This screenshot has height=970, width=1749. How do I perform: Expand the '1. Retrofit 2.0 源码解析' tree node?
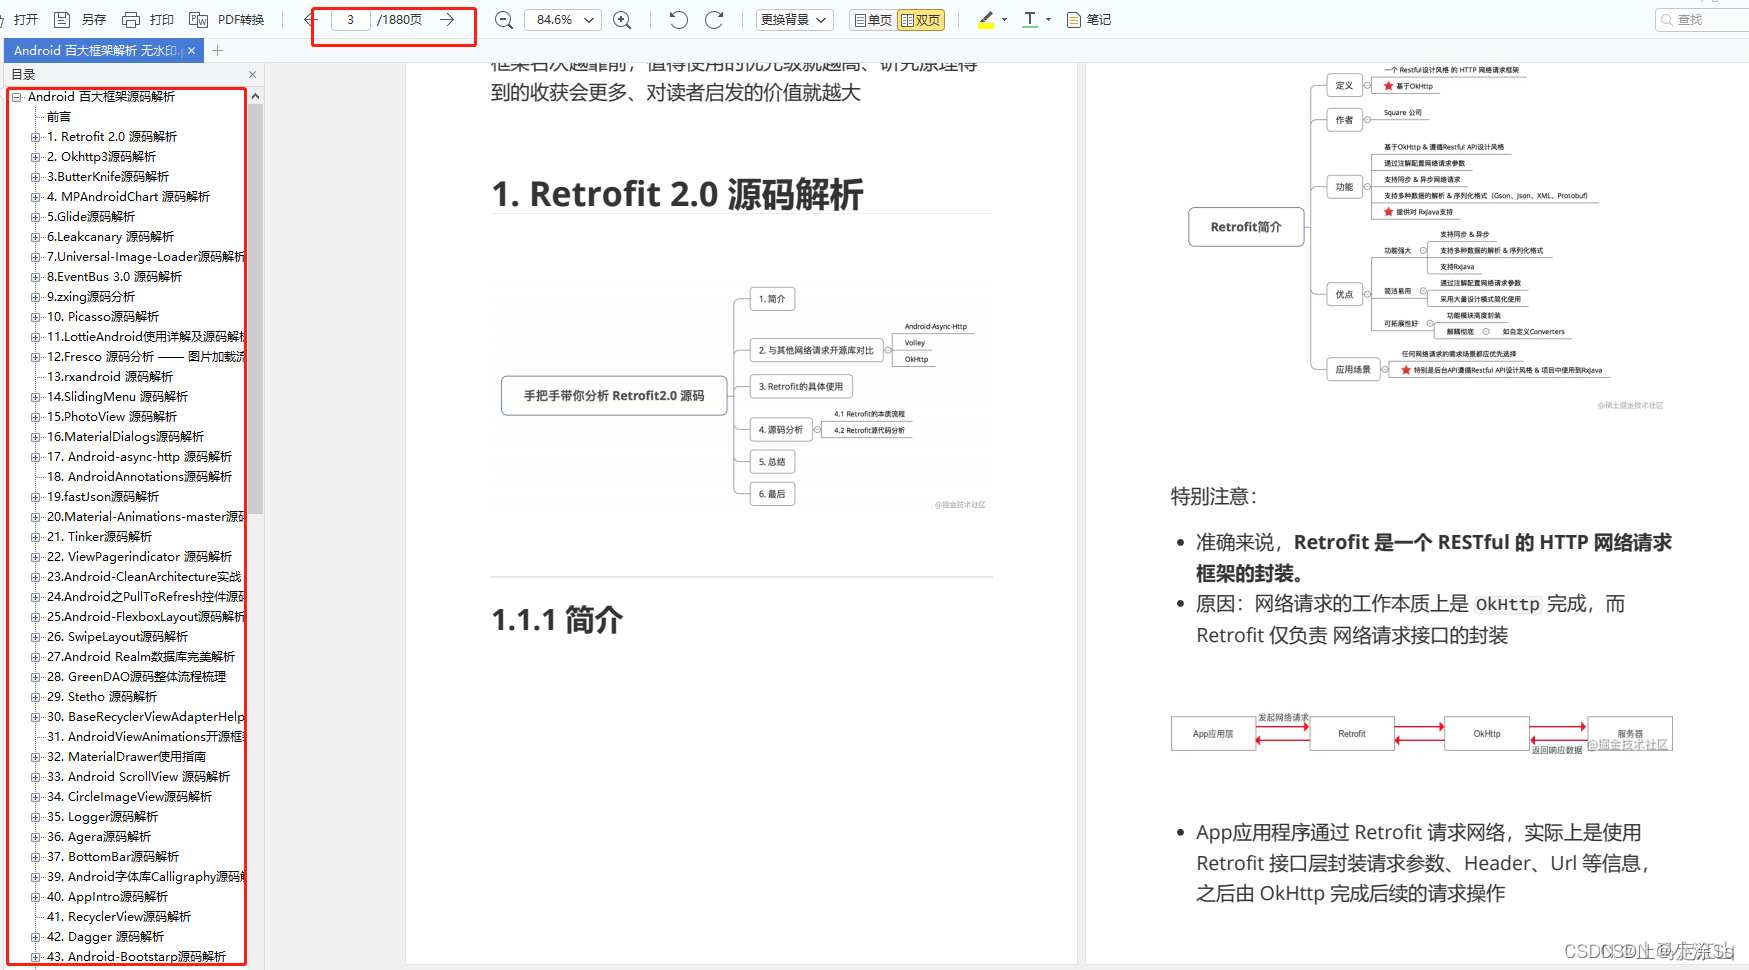click(34, 136)
